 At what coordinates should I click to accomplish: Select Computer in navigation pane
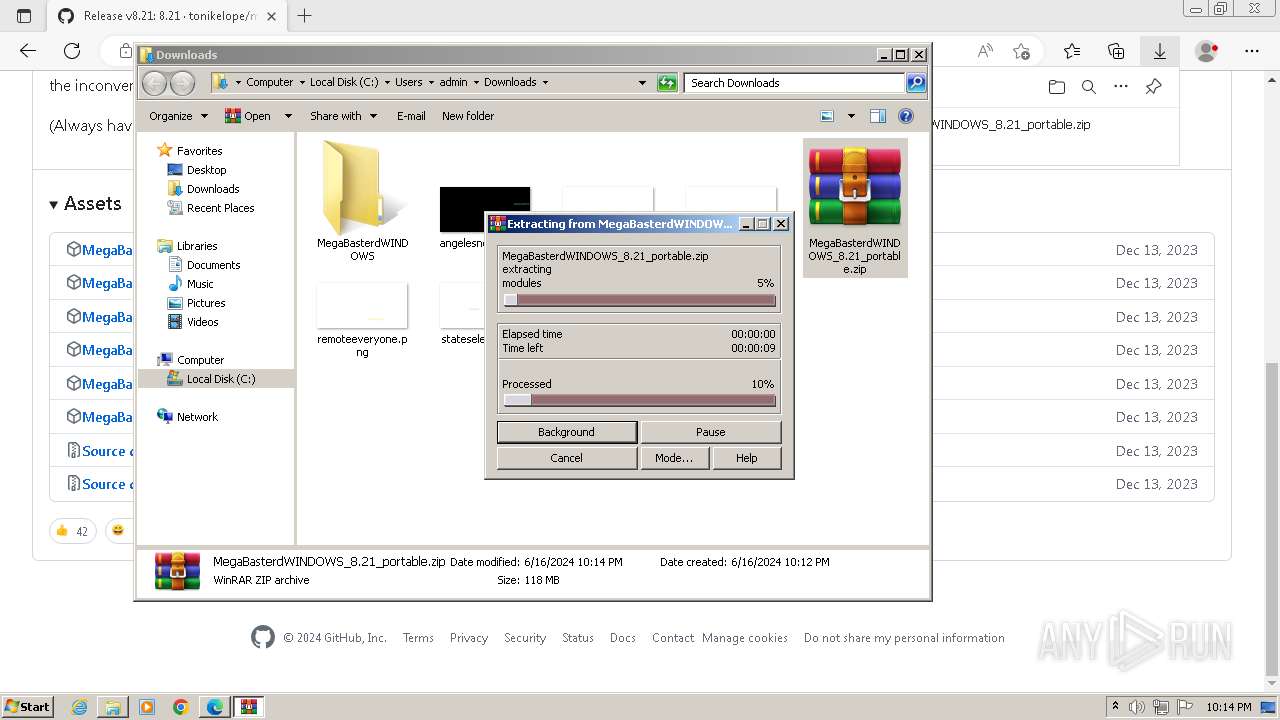200,360
